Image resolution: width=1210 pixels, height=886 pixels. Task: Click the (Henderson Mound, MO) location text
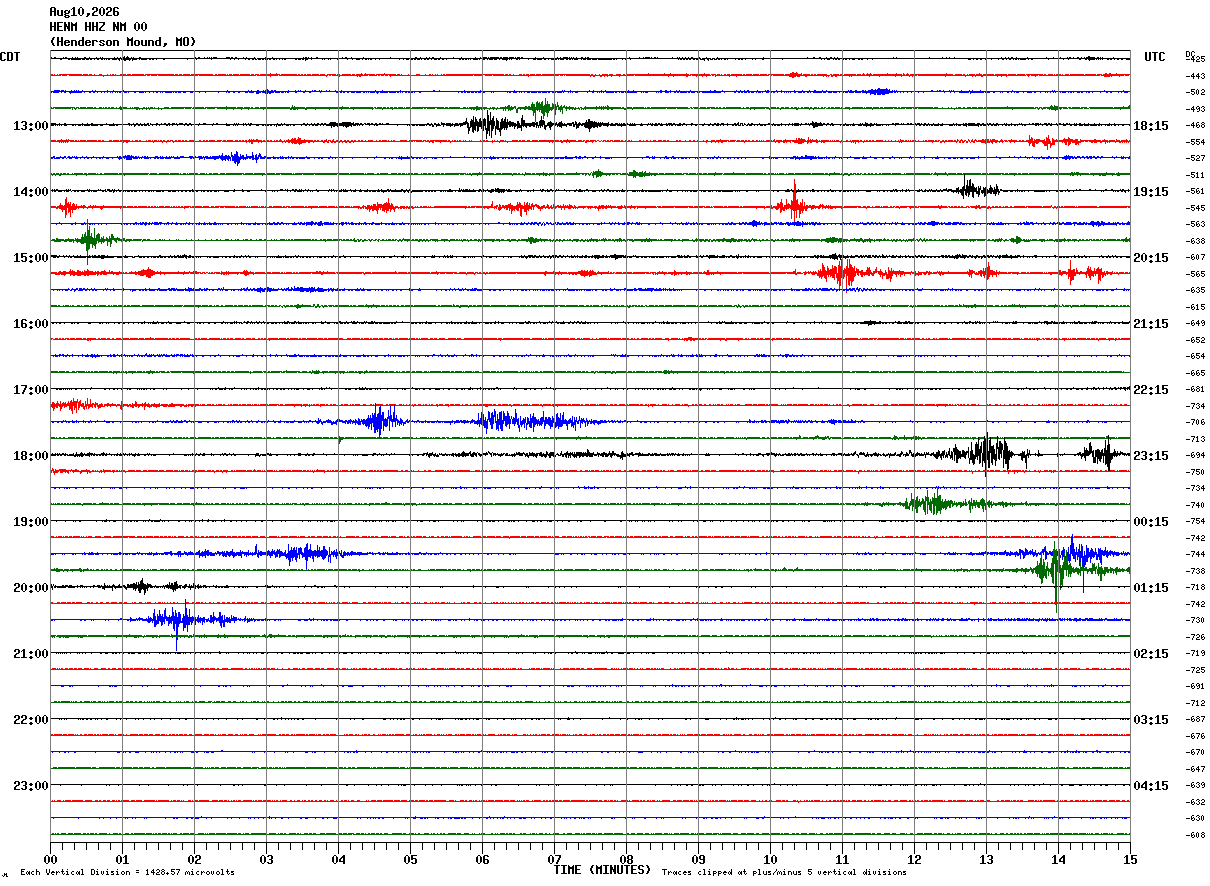pos(123,42)
